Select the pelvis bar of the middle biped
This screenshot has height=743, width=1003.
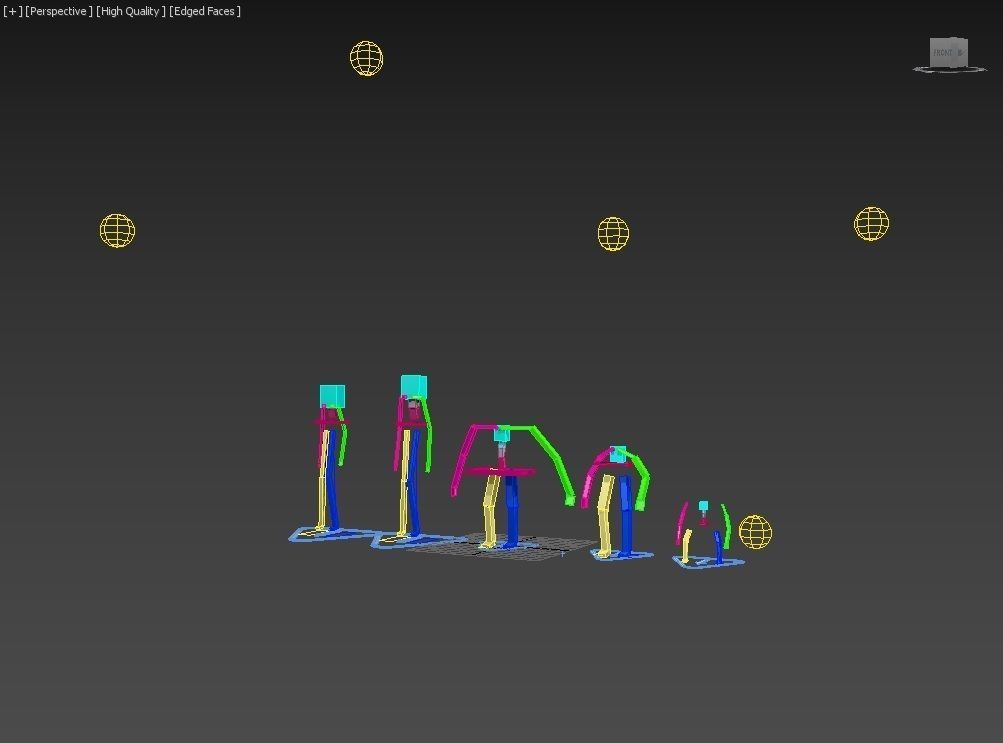(499, 472)
